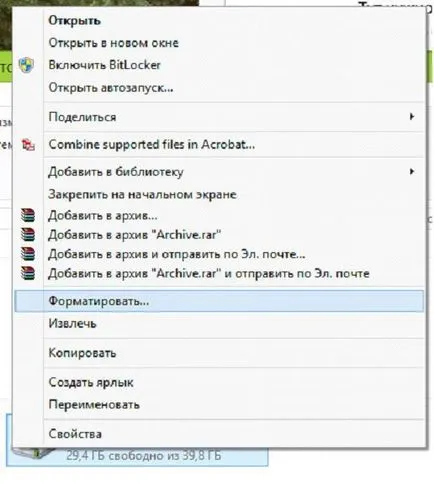The height and width of the screenshot is (501, 434).
Task: Choose Добавить в архив и отправить по Эл. почте...
Action: coord(219,254)
